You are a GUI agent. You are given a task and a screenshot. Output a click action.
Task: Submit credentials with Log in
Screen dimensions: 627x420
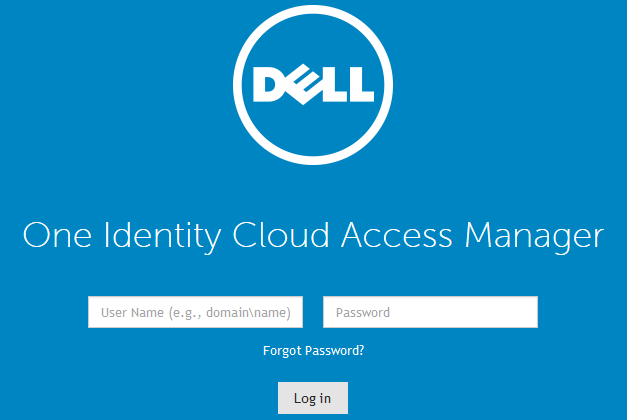click(x=312, y=398)
